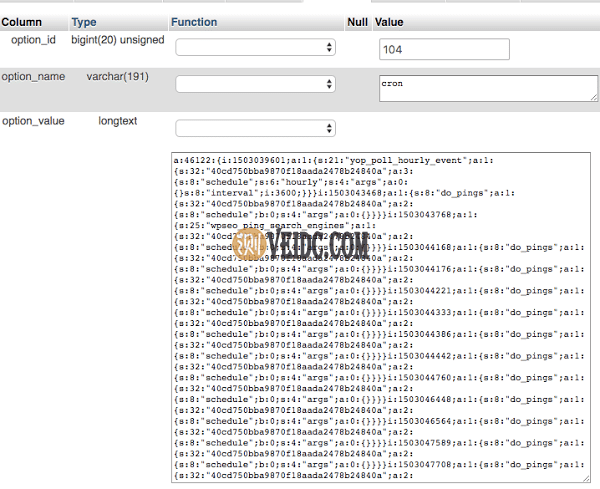600x489 pixels.
Task: Click the Column header label
Action: click(21, 22)
